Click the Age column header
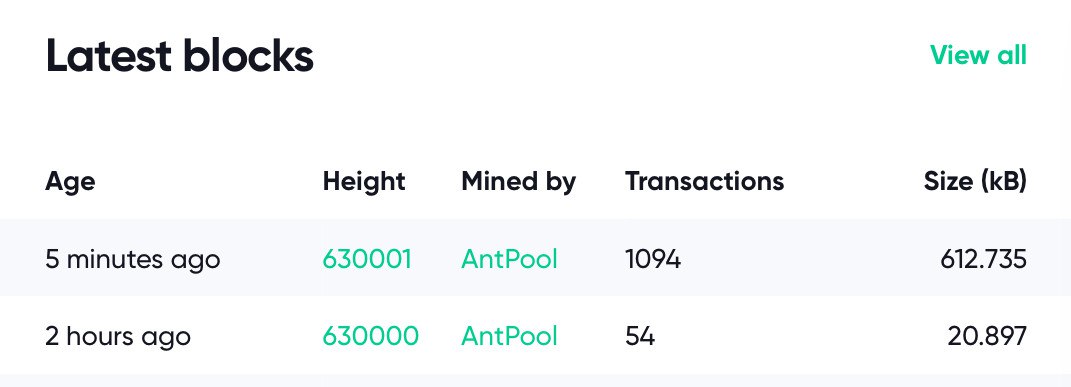1071x387 pixels. (x=70, y=182)
